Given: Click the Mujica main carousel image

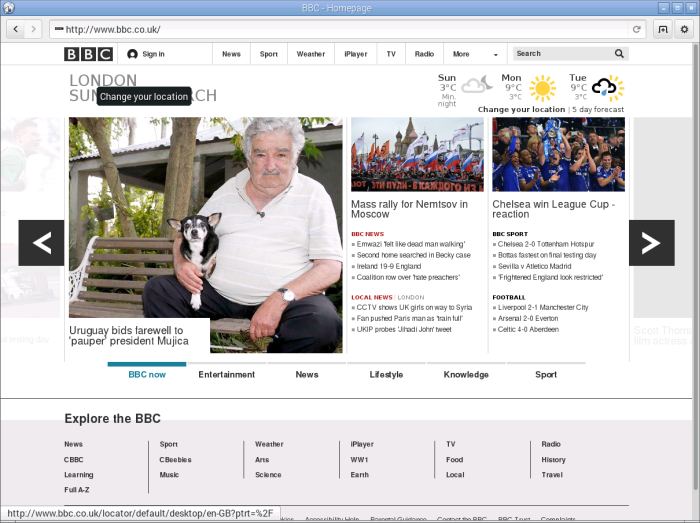Looking at the screenshot, I should 206,235.
